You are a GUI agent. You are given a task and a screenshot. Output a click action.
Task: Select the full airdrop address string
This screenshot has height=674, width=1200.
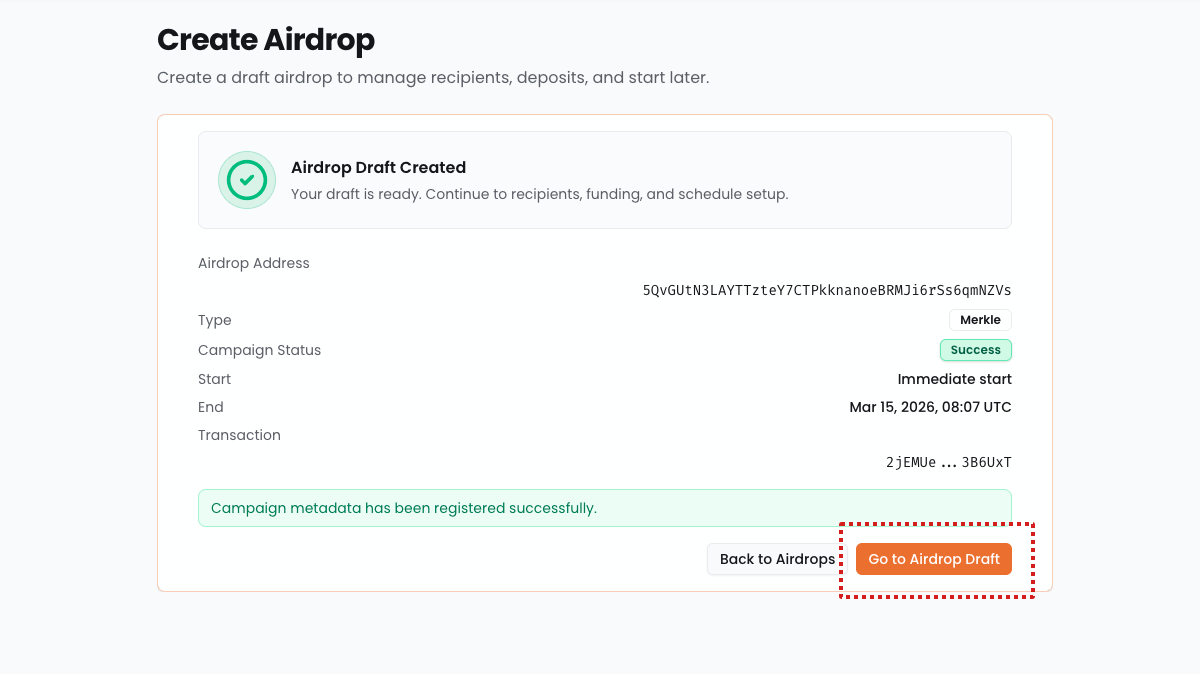tap(826, 290)
